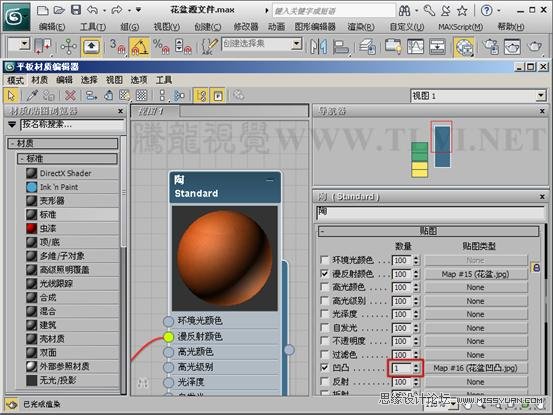Click the 3ds Max application logo button
The width and height of the screenshot is (553, 415).
click(16, 17)
